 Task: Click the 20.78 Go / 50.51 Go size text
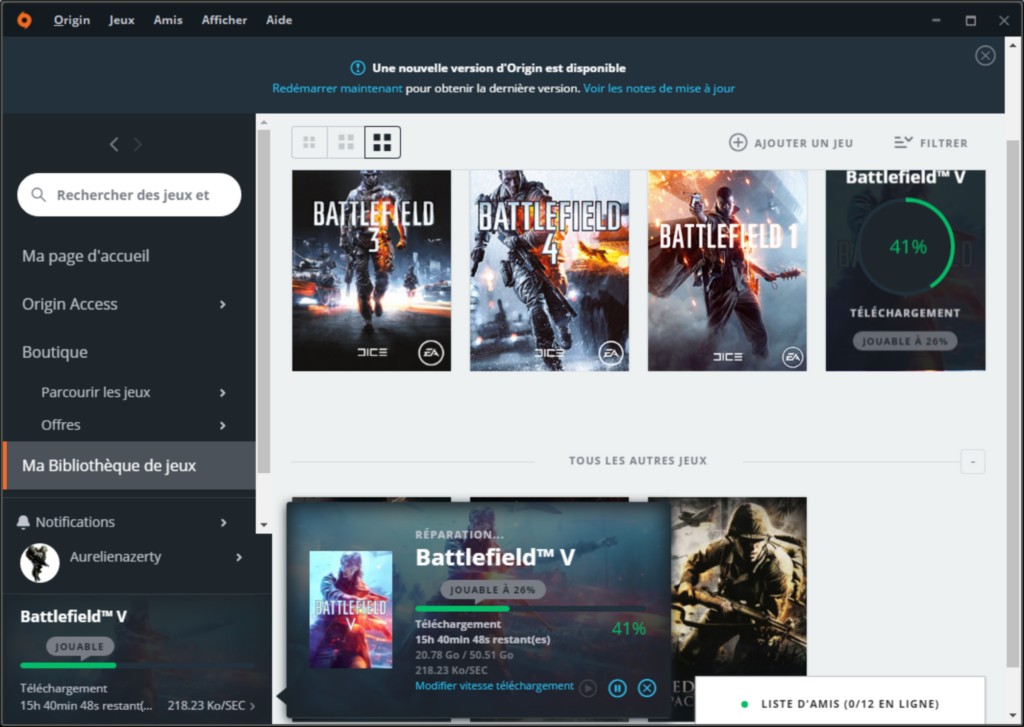click(464, 654)
